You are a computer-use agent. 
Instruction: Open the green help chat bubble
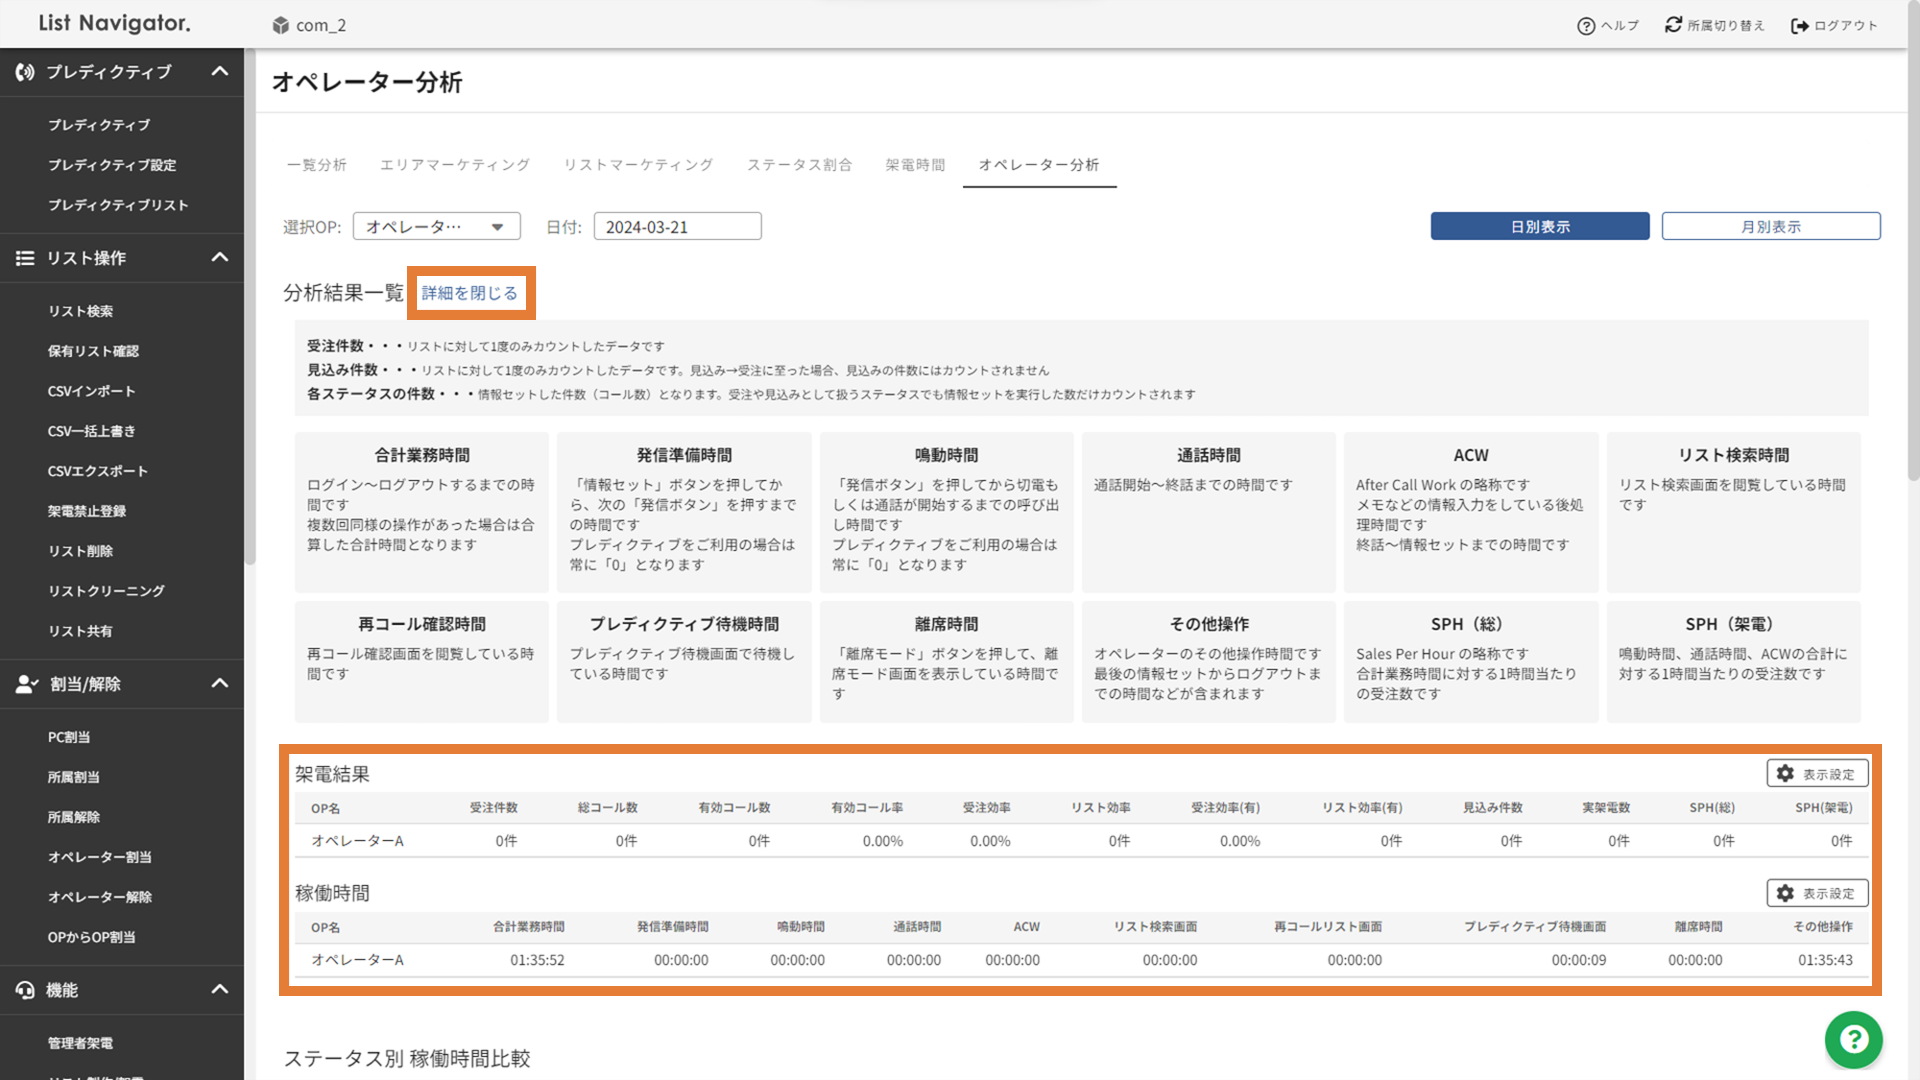click(1853, 1040)
